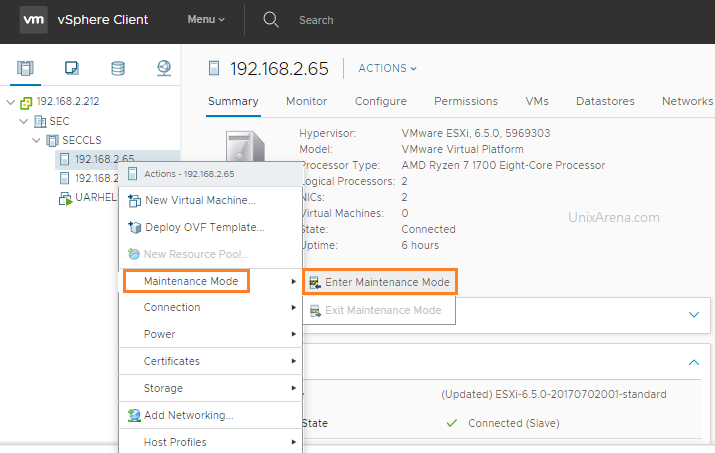
Task: Select the 192.168.2.212 vCenter label
Action: coord(67,102)
